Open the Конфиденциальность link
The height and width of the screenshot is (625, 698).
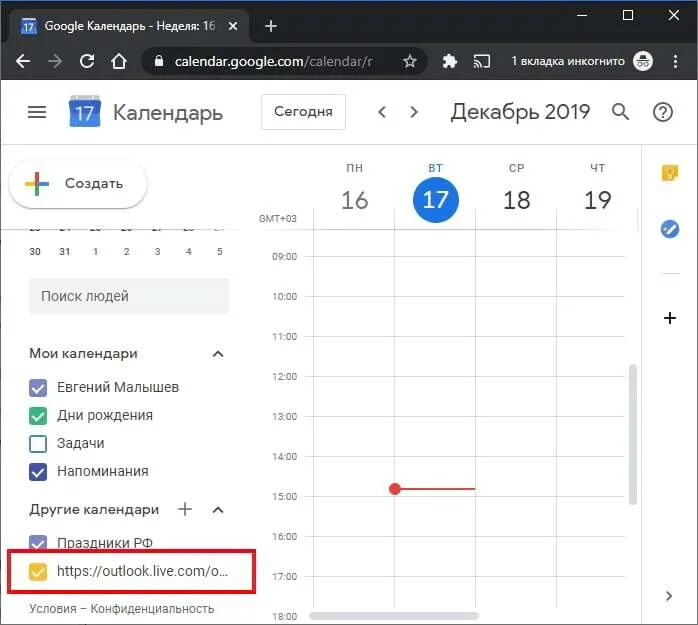(152, 609)
